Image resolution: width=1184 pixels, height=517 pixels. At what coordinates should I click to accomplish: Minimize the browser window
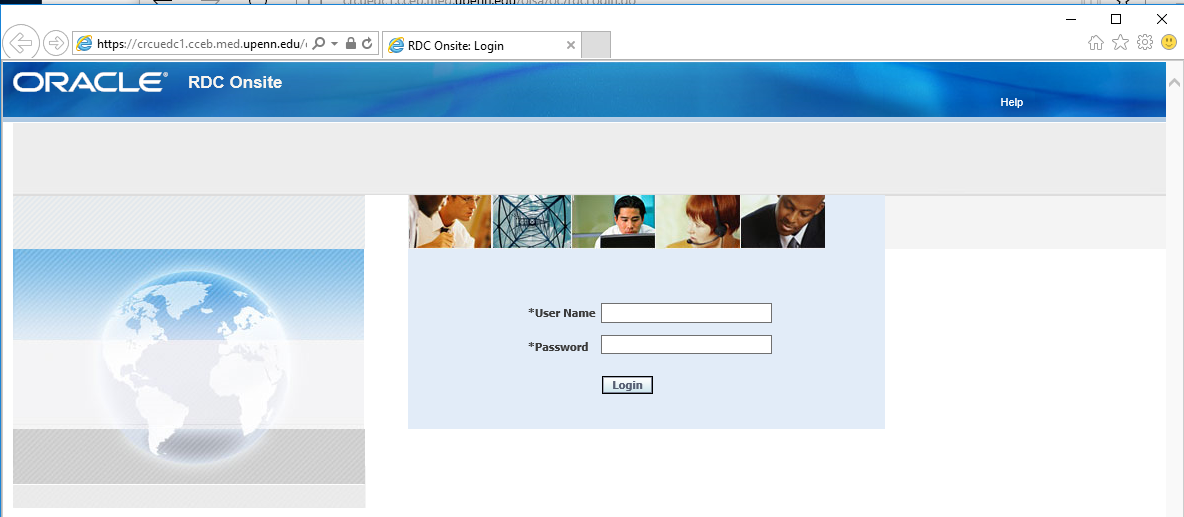point(1070,19)
